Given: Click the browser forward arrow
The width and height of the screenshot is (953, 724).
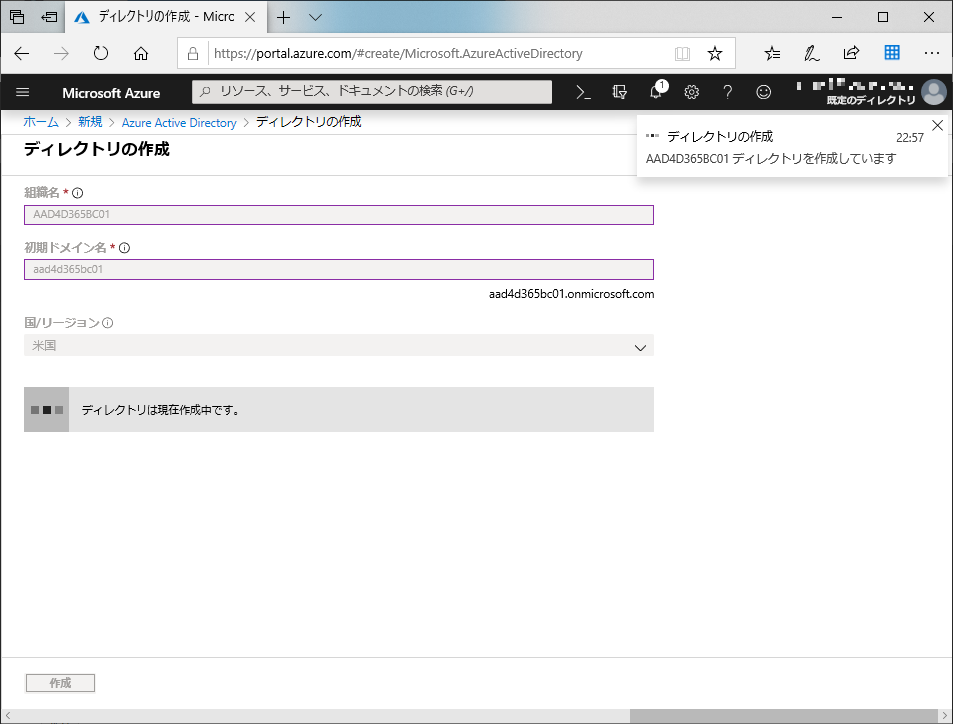Looking at the screenshot, I should tap(61, 53).
